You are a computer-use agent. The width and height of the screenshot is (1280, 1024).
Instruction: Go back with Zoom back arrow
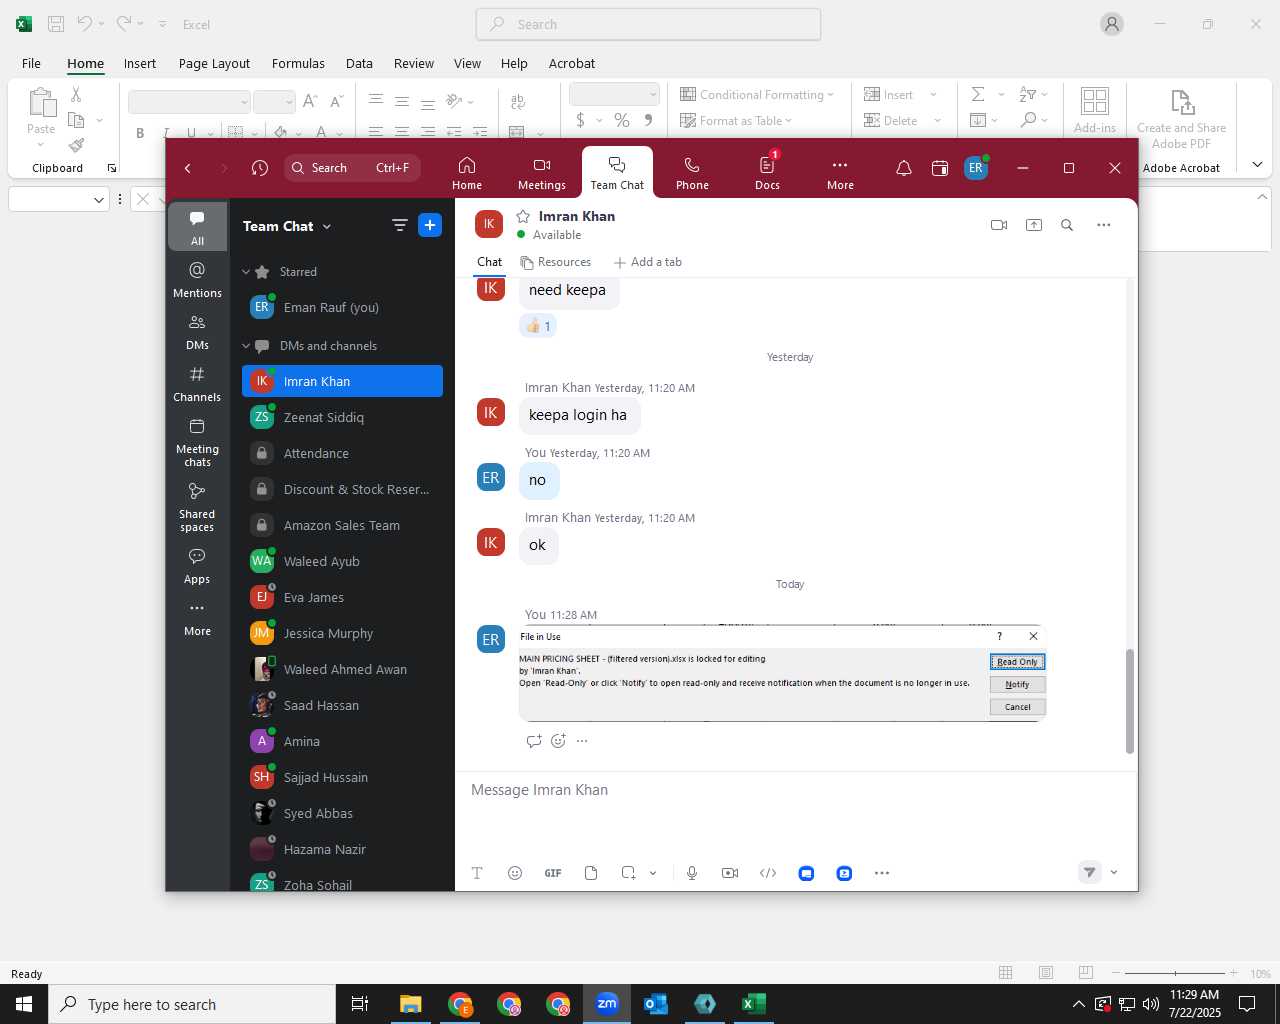(x=188, y=168)
